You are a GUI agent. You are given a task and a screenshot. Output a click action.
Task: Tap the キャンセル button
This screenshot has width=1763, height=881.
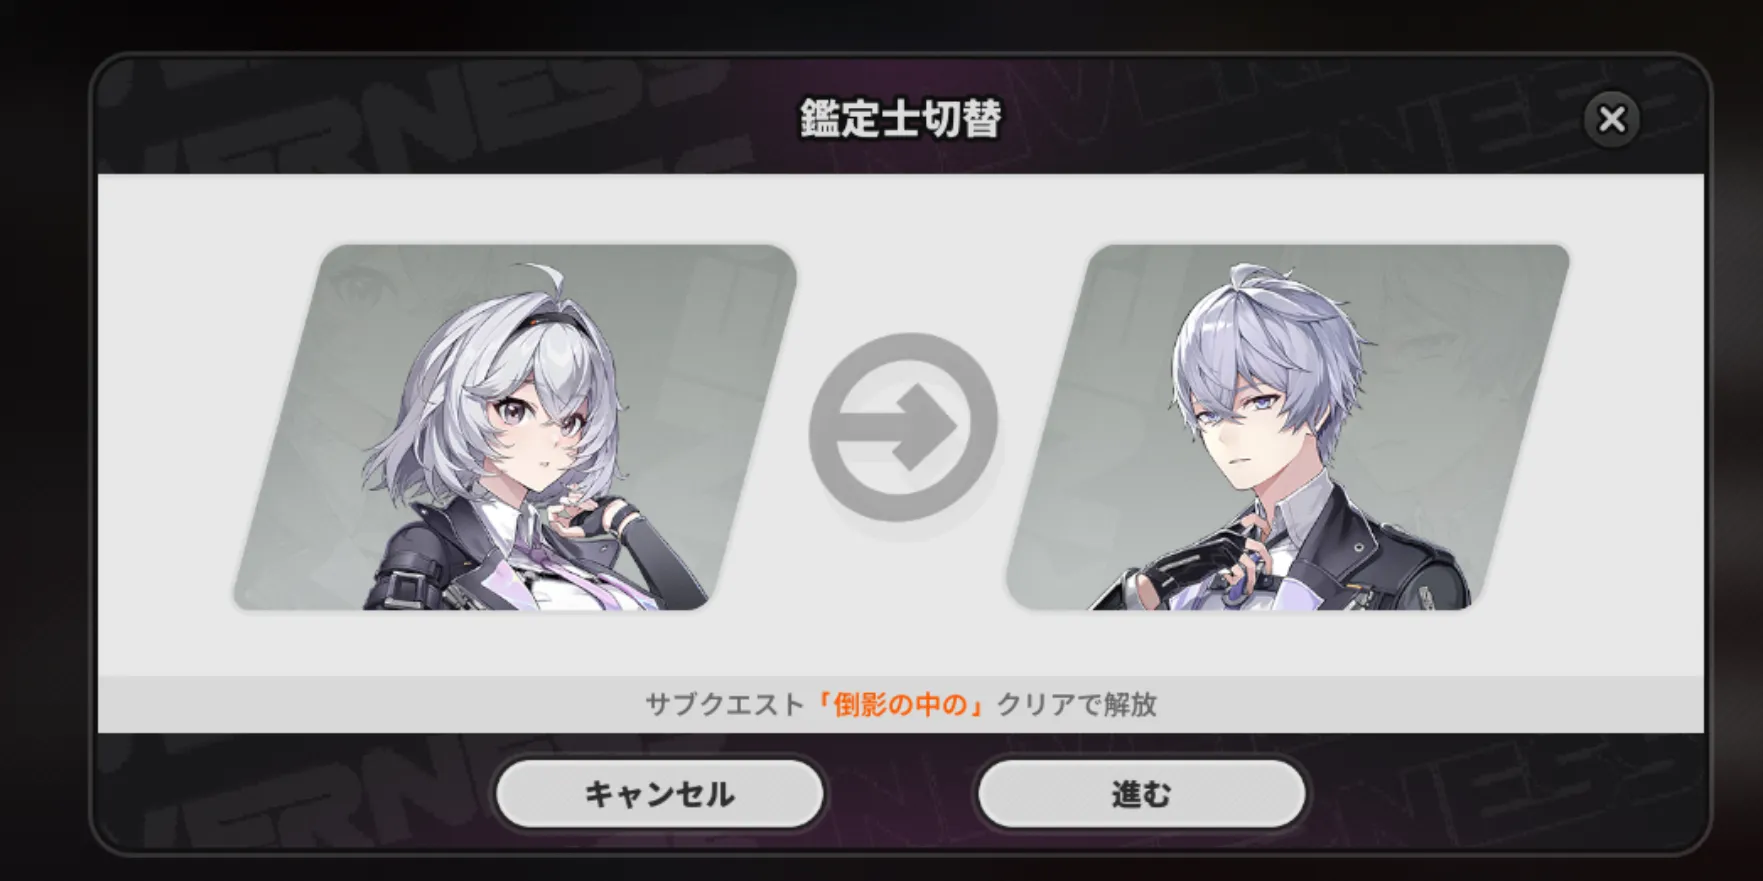tap(660, 794)
